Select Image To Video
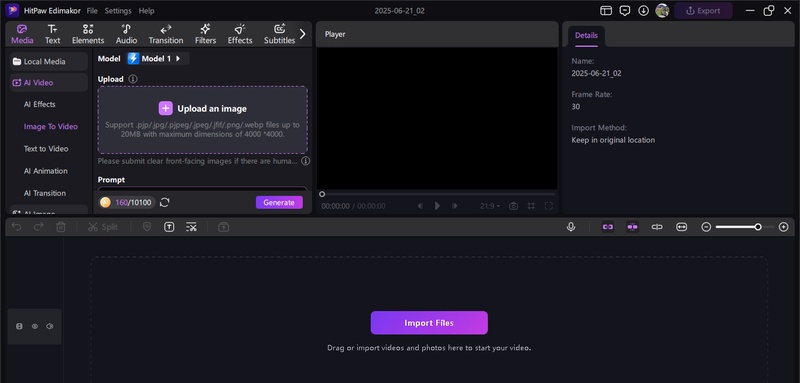 (x=51, y=126)
